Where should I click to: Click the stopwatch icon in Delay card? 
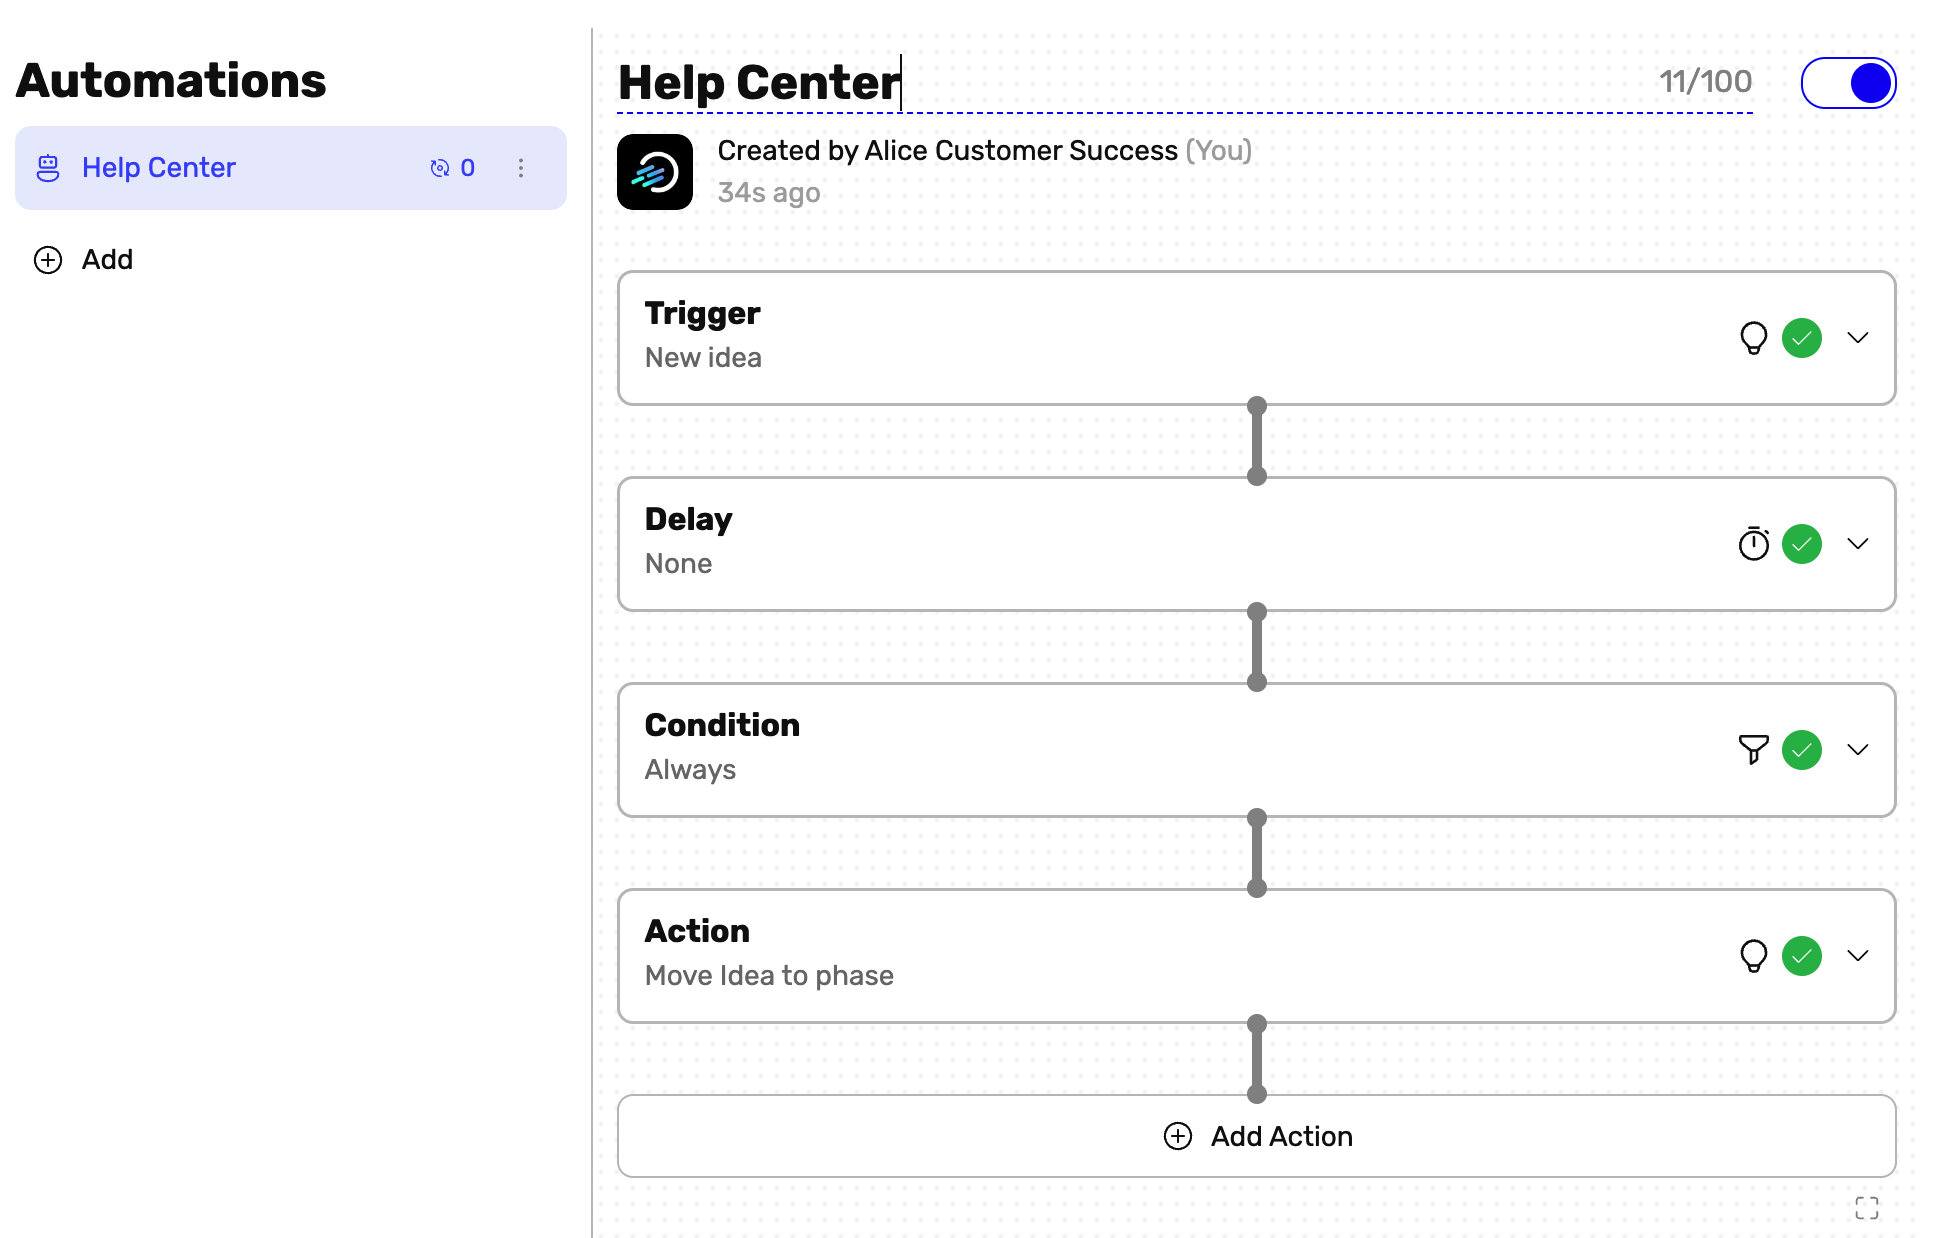coord(1753,544)
